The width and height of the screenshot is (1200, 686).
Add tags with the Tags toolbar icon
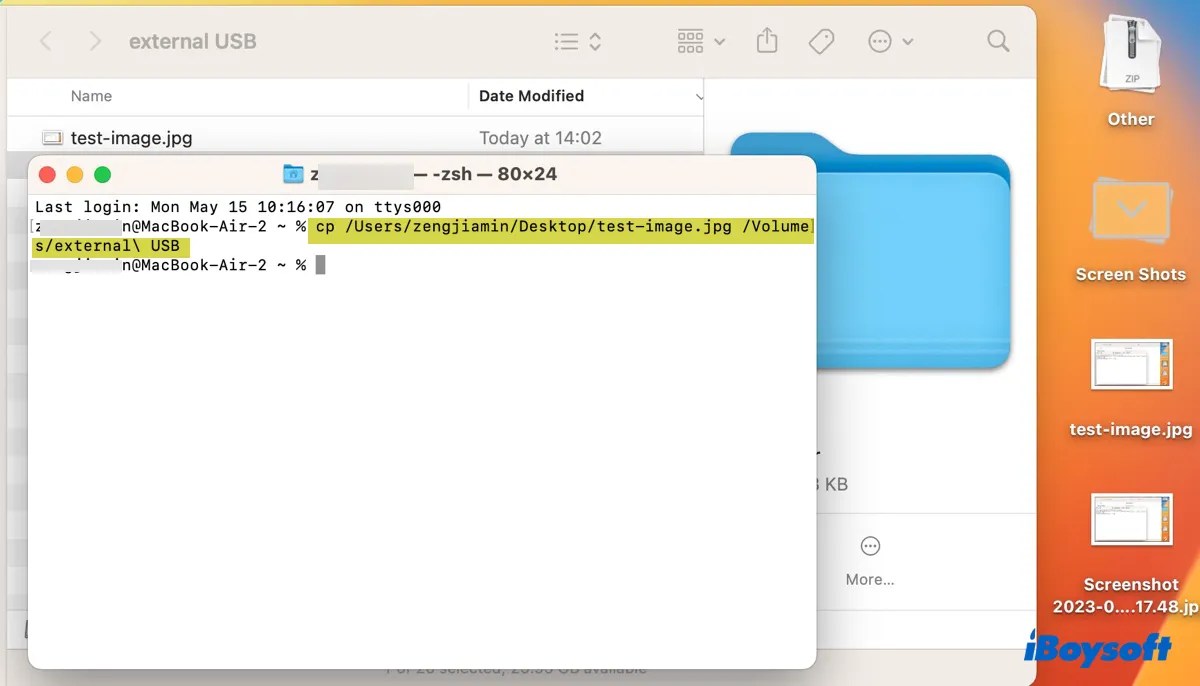tap(822, 41)
